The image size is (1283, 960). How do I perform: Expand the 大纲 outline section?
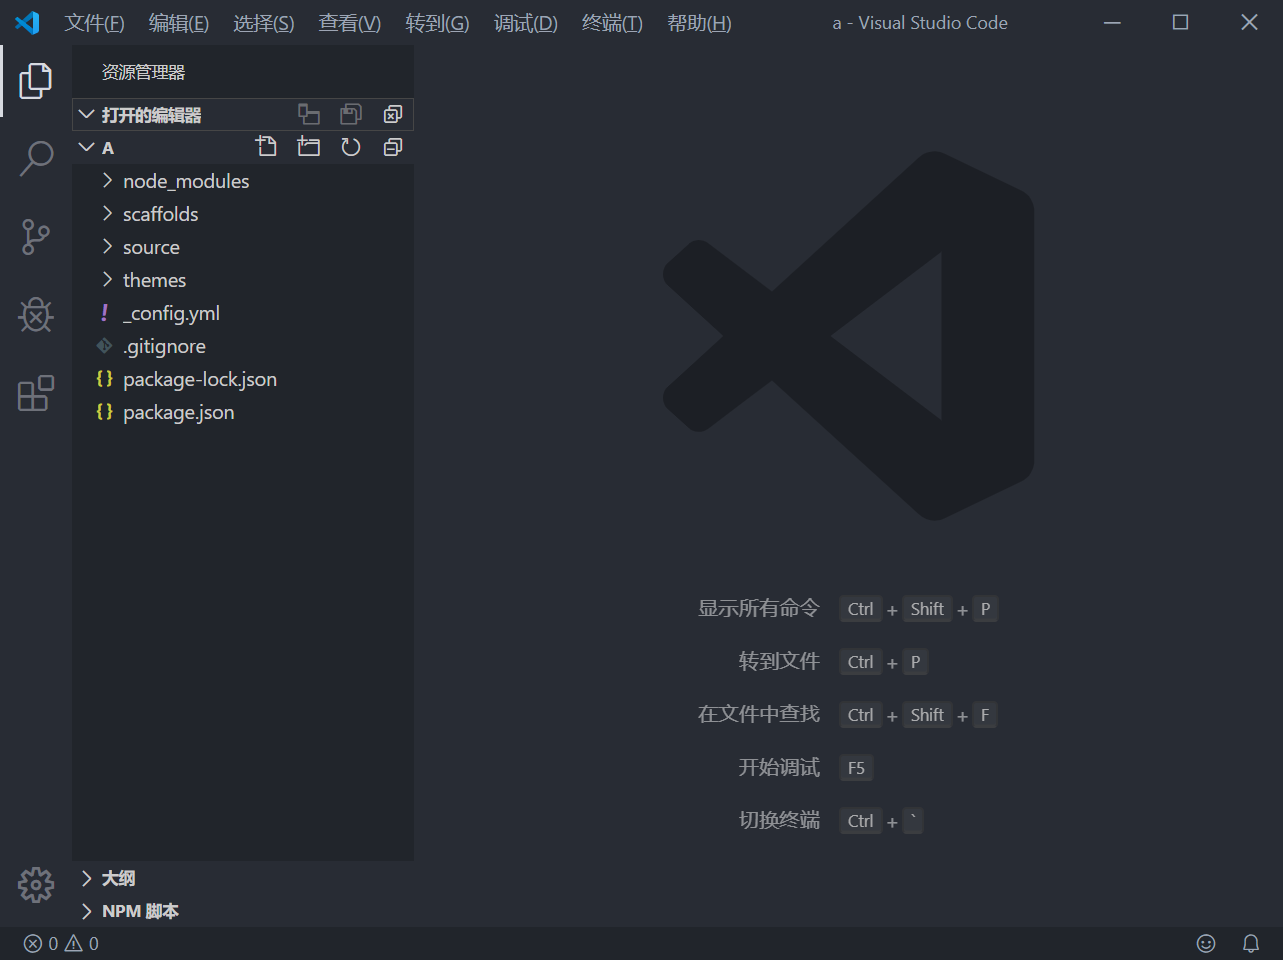118,878
